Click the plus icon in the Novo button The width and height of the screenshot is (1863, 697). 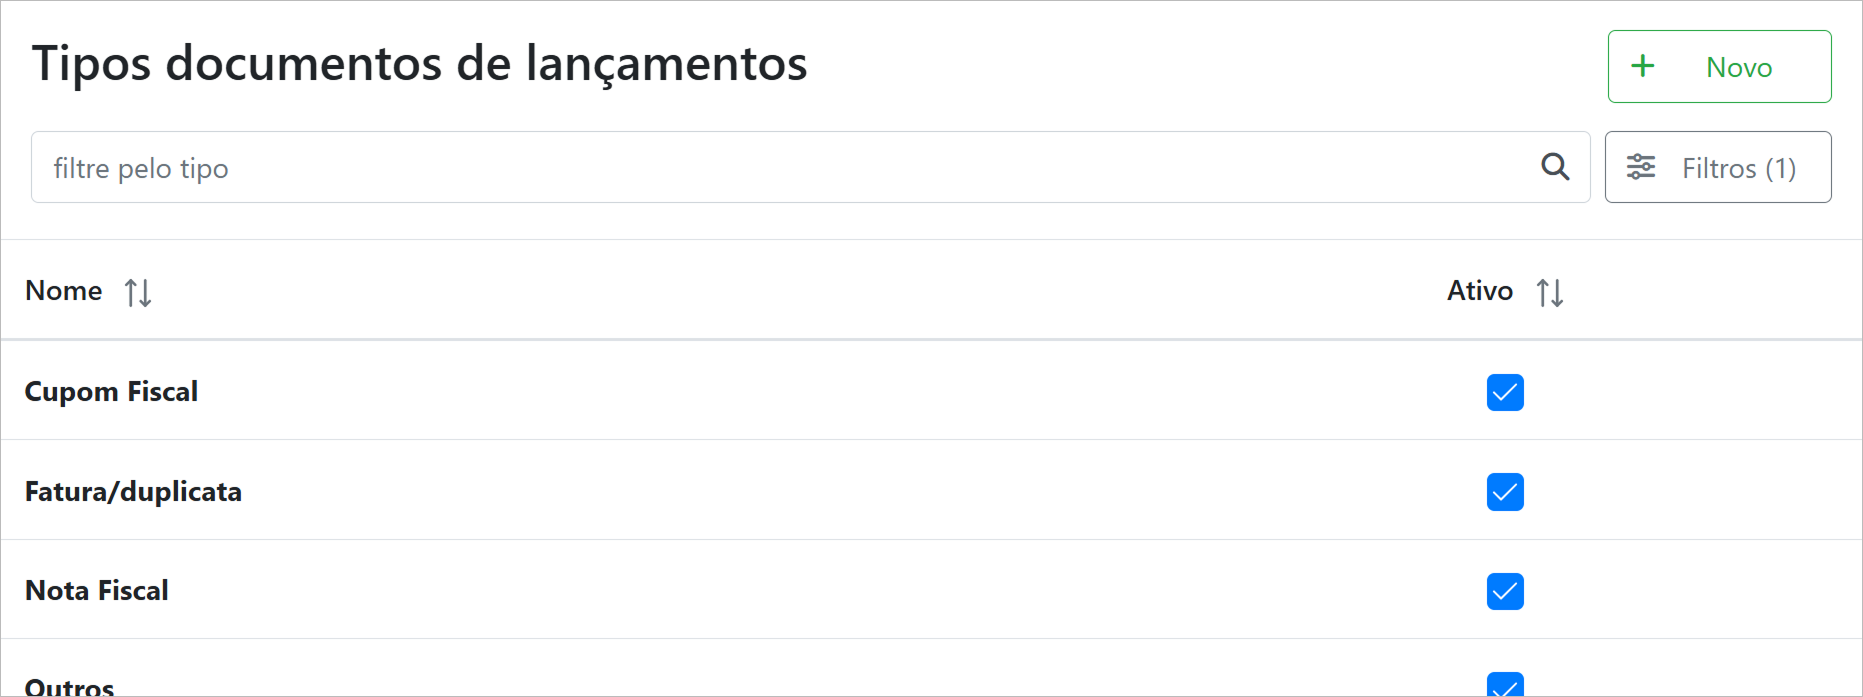click(1642, 66)
